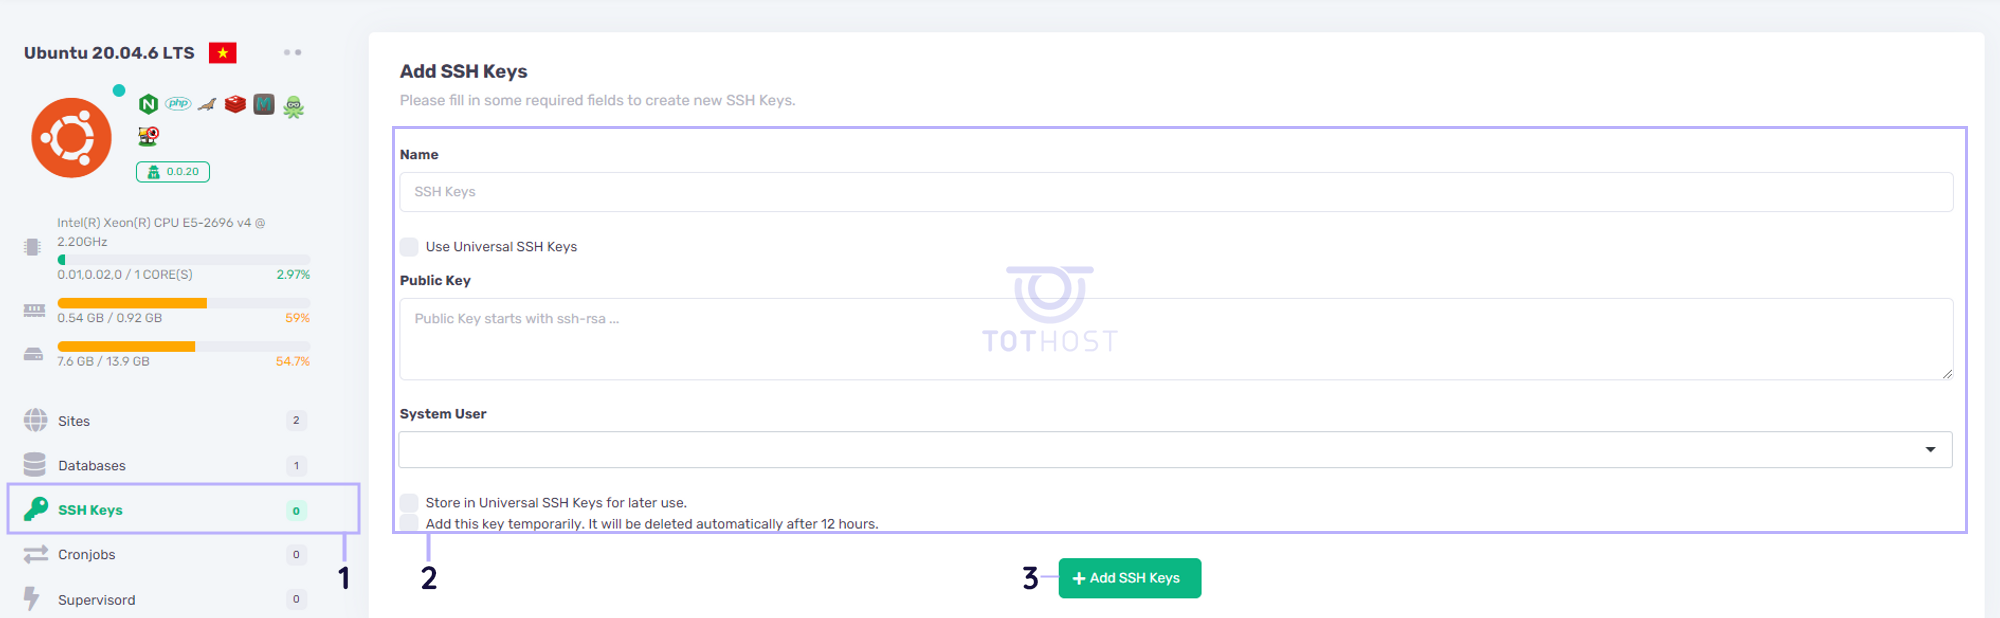2000x618 pixels.
Task: Select Cronjobs in the sidebar
Action: (87, 555)
